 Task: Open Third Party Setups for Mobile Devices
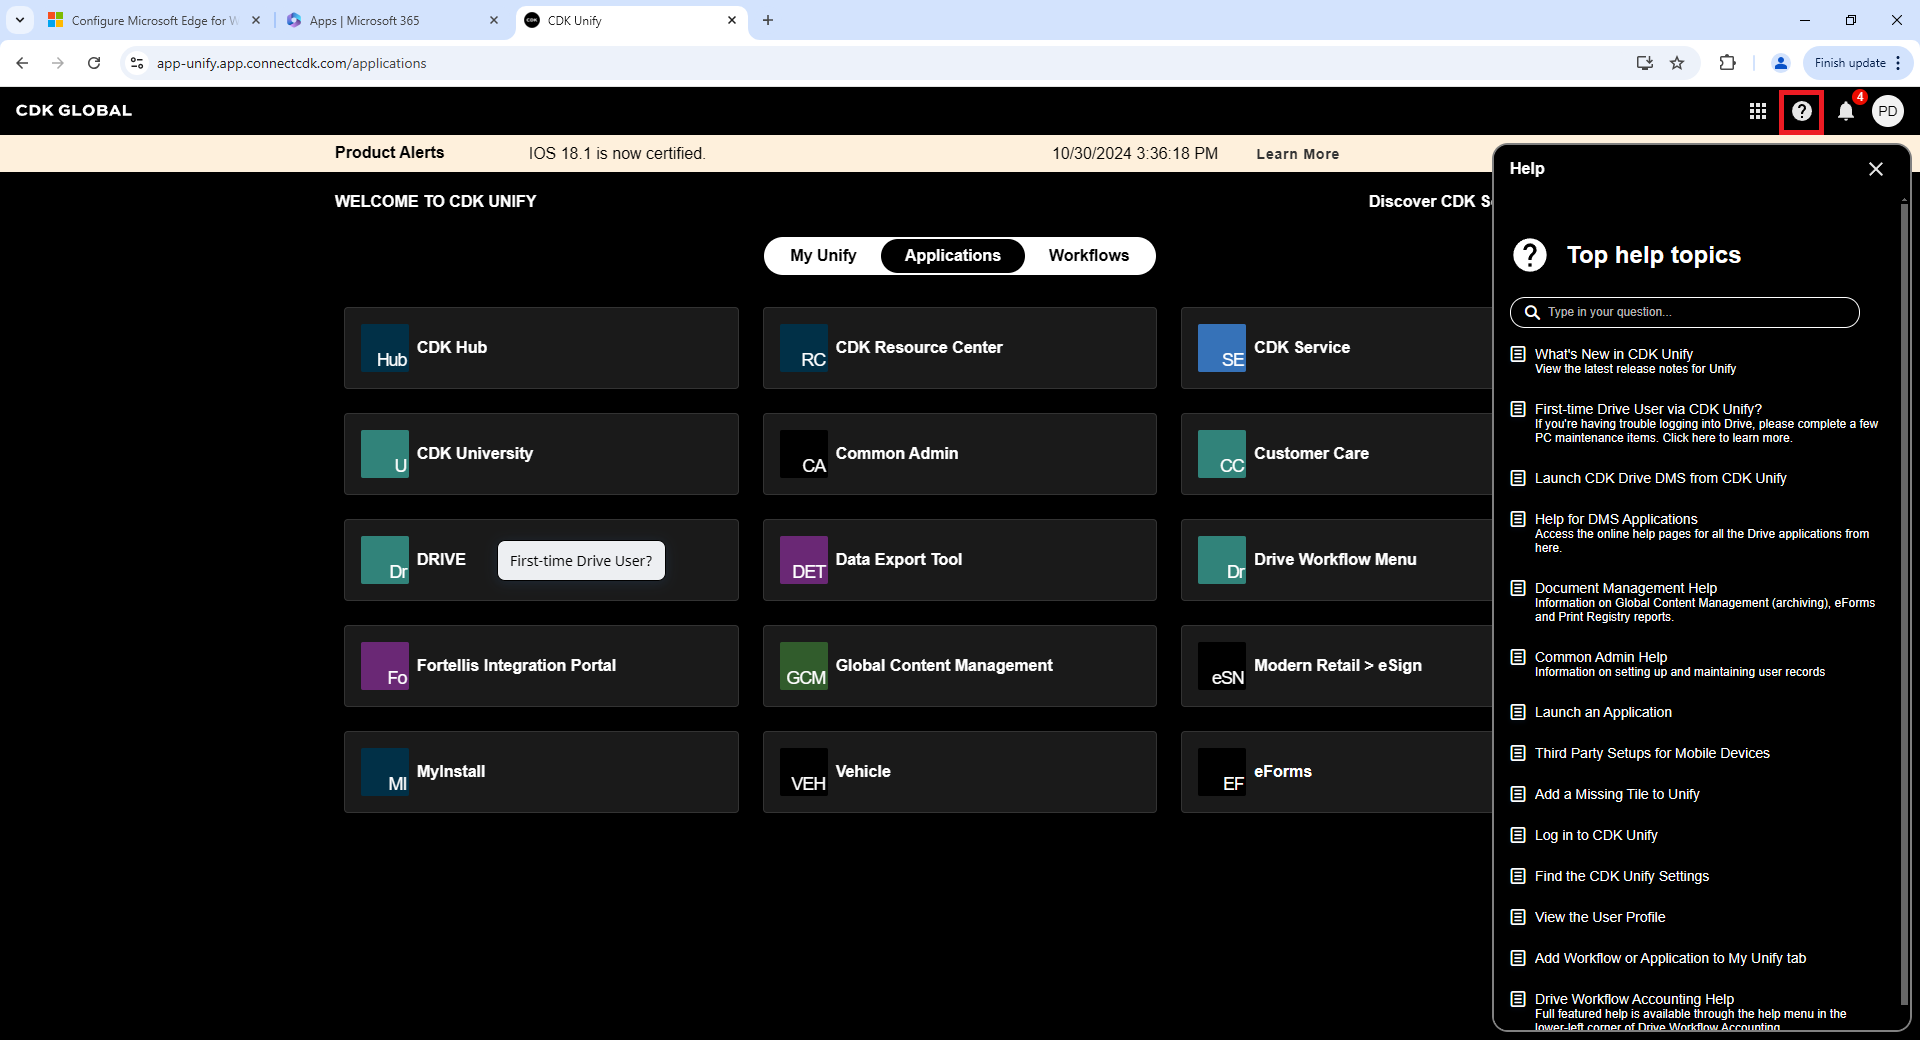(1652, 753)
